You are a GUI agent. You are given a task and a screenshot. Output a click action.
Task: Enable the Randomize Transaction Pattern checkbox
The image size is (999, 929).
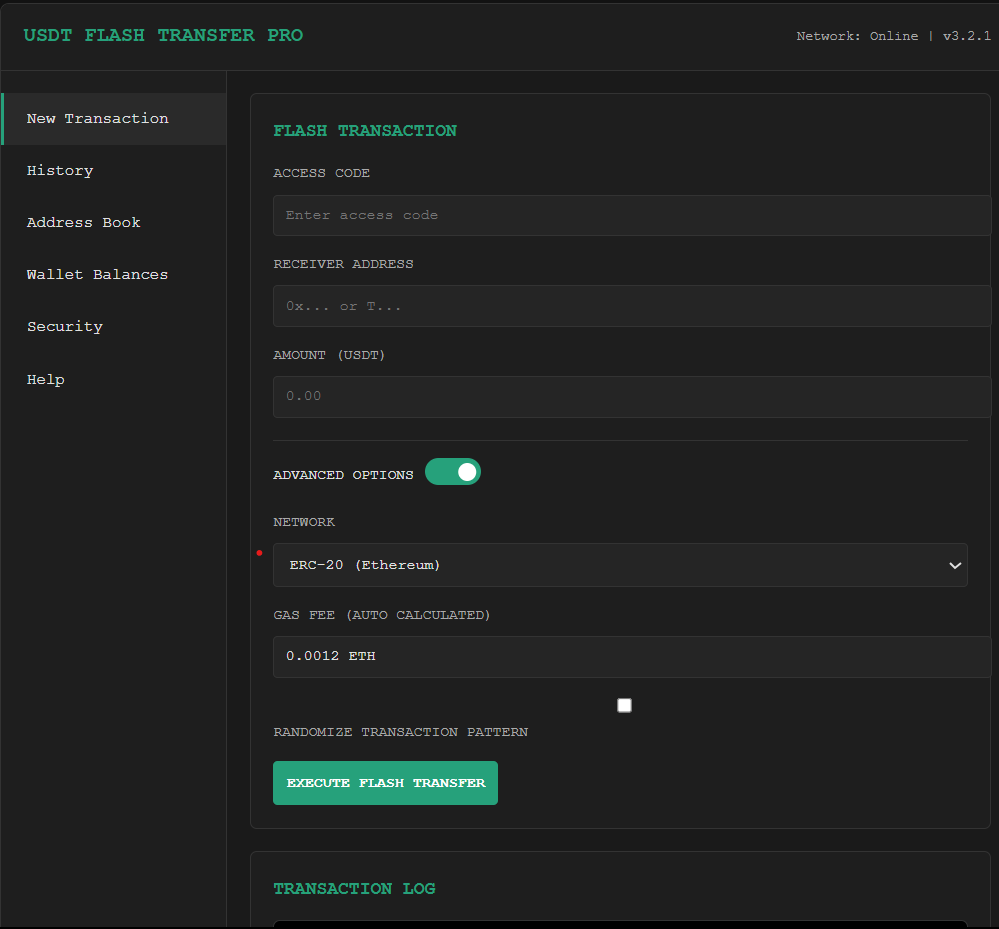(625, 706)
